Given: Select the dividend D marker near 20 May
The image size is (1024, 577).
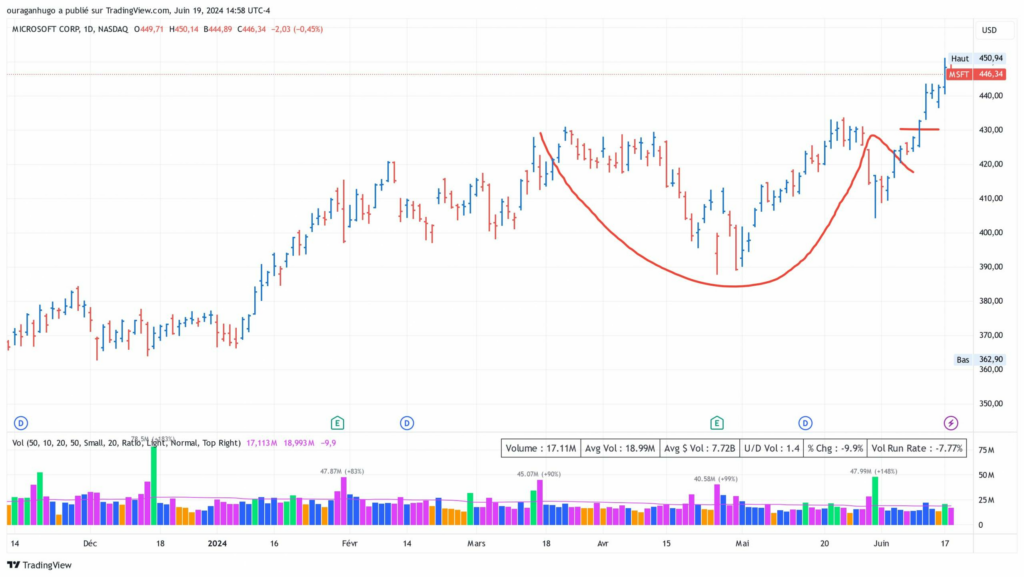Looking at the screenshot, I should [x=805, y=422].
